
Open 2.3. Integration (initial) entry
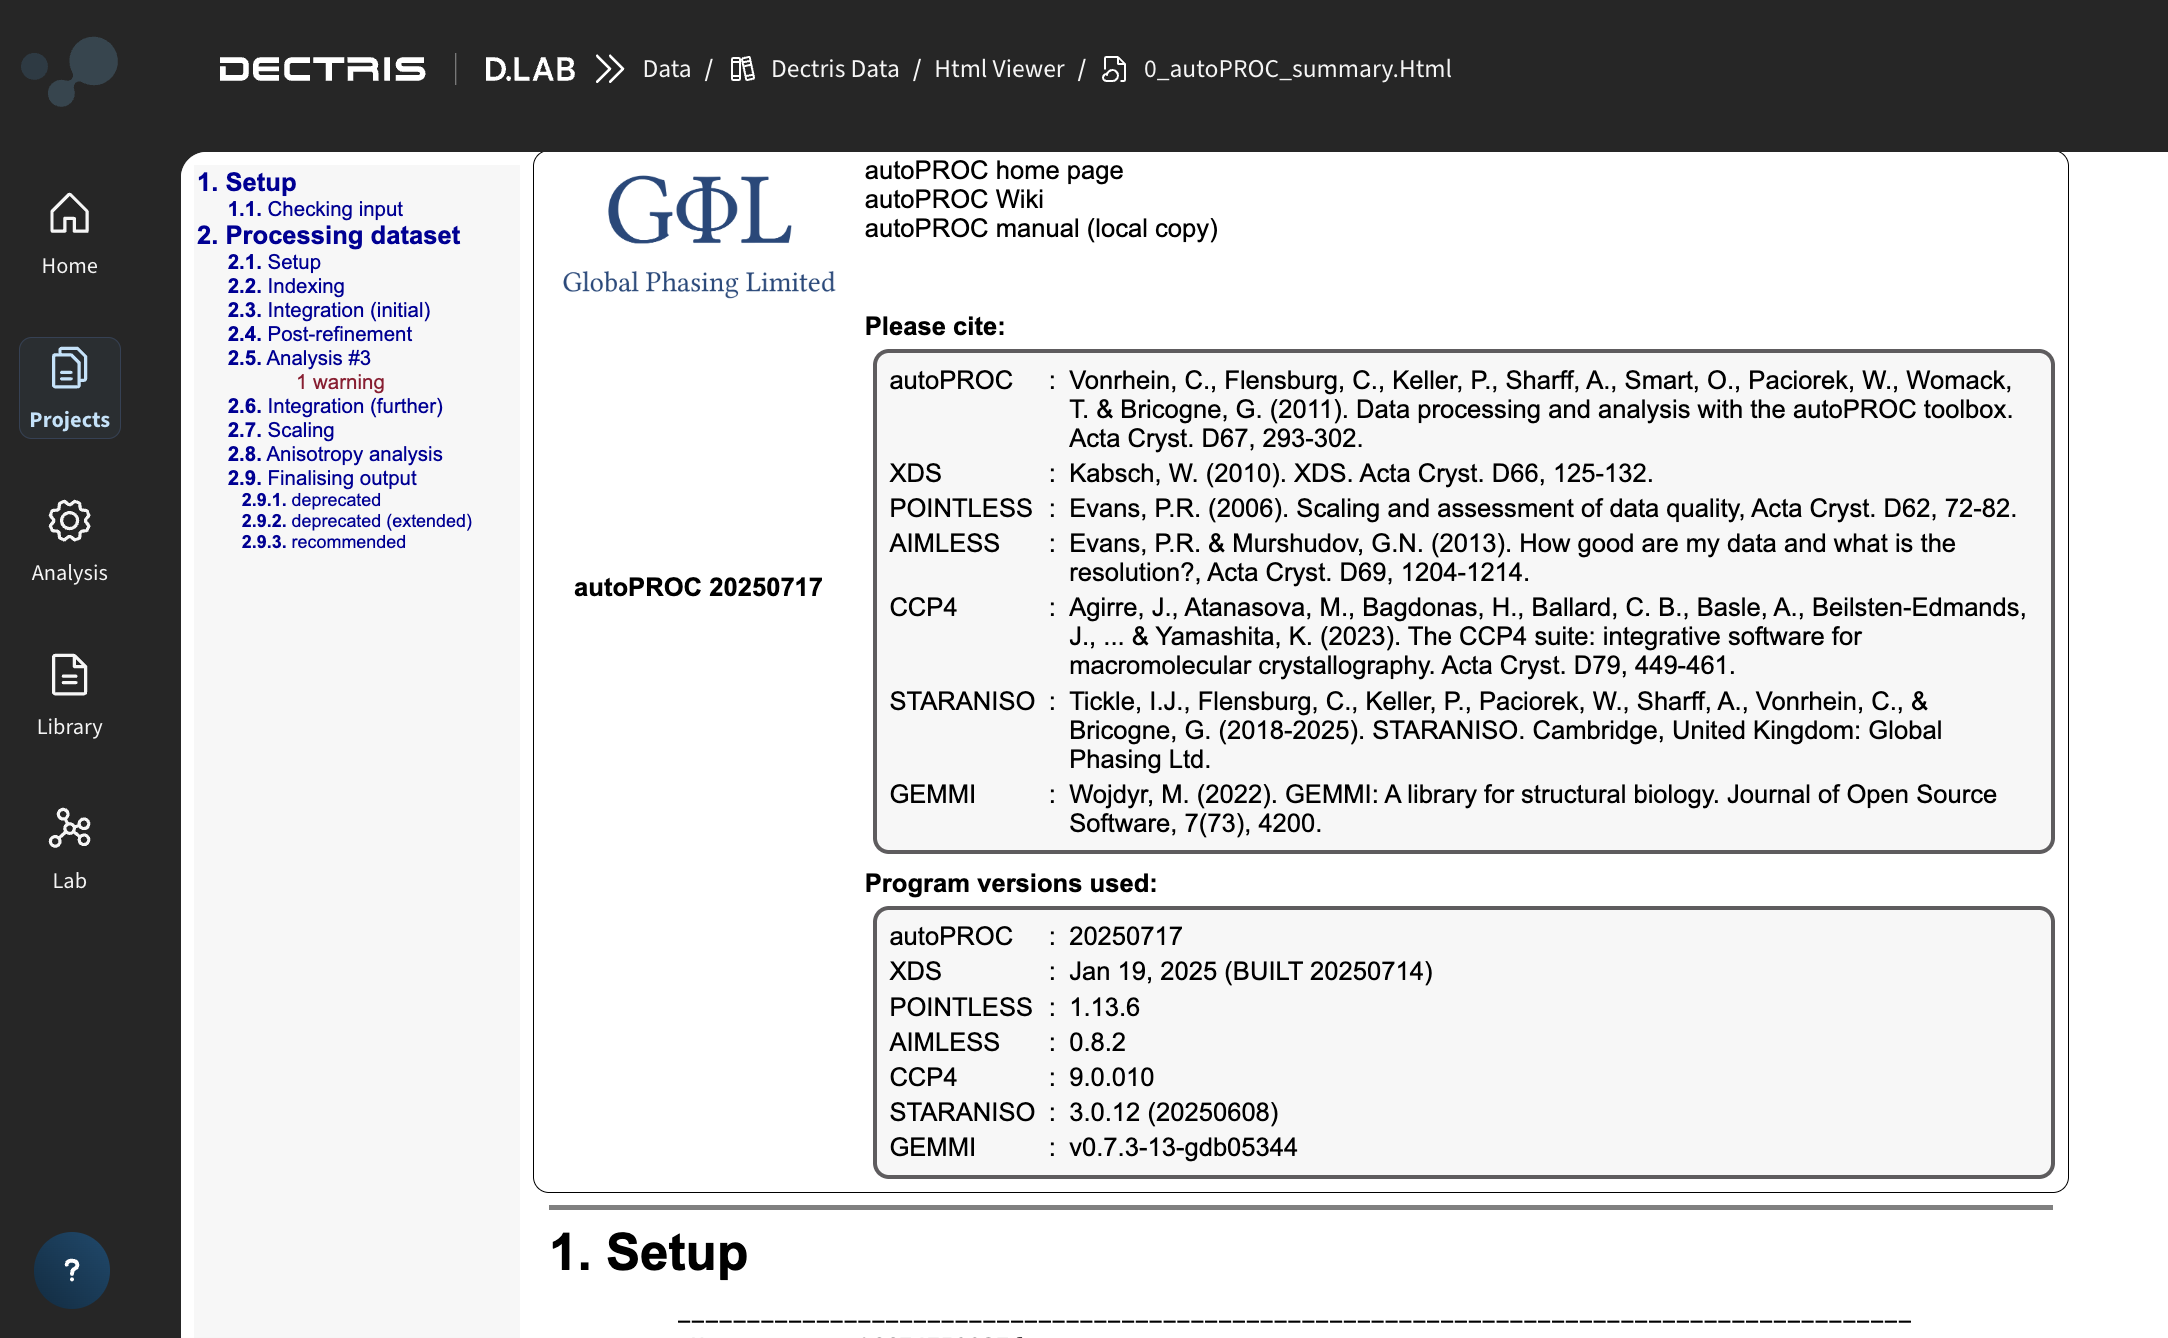pos(329,310)
